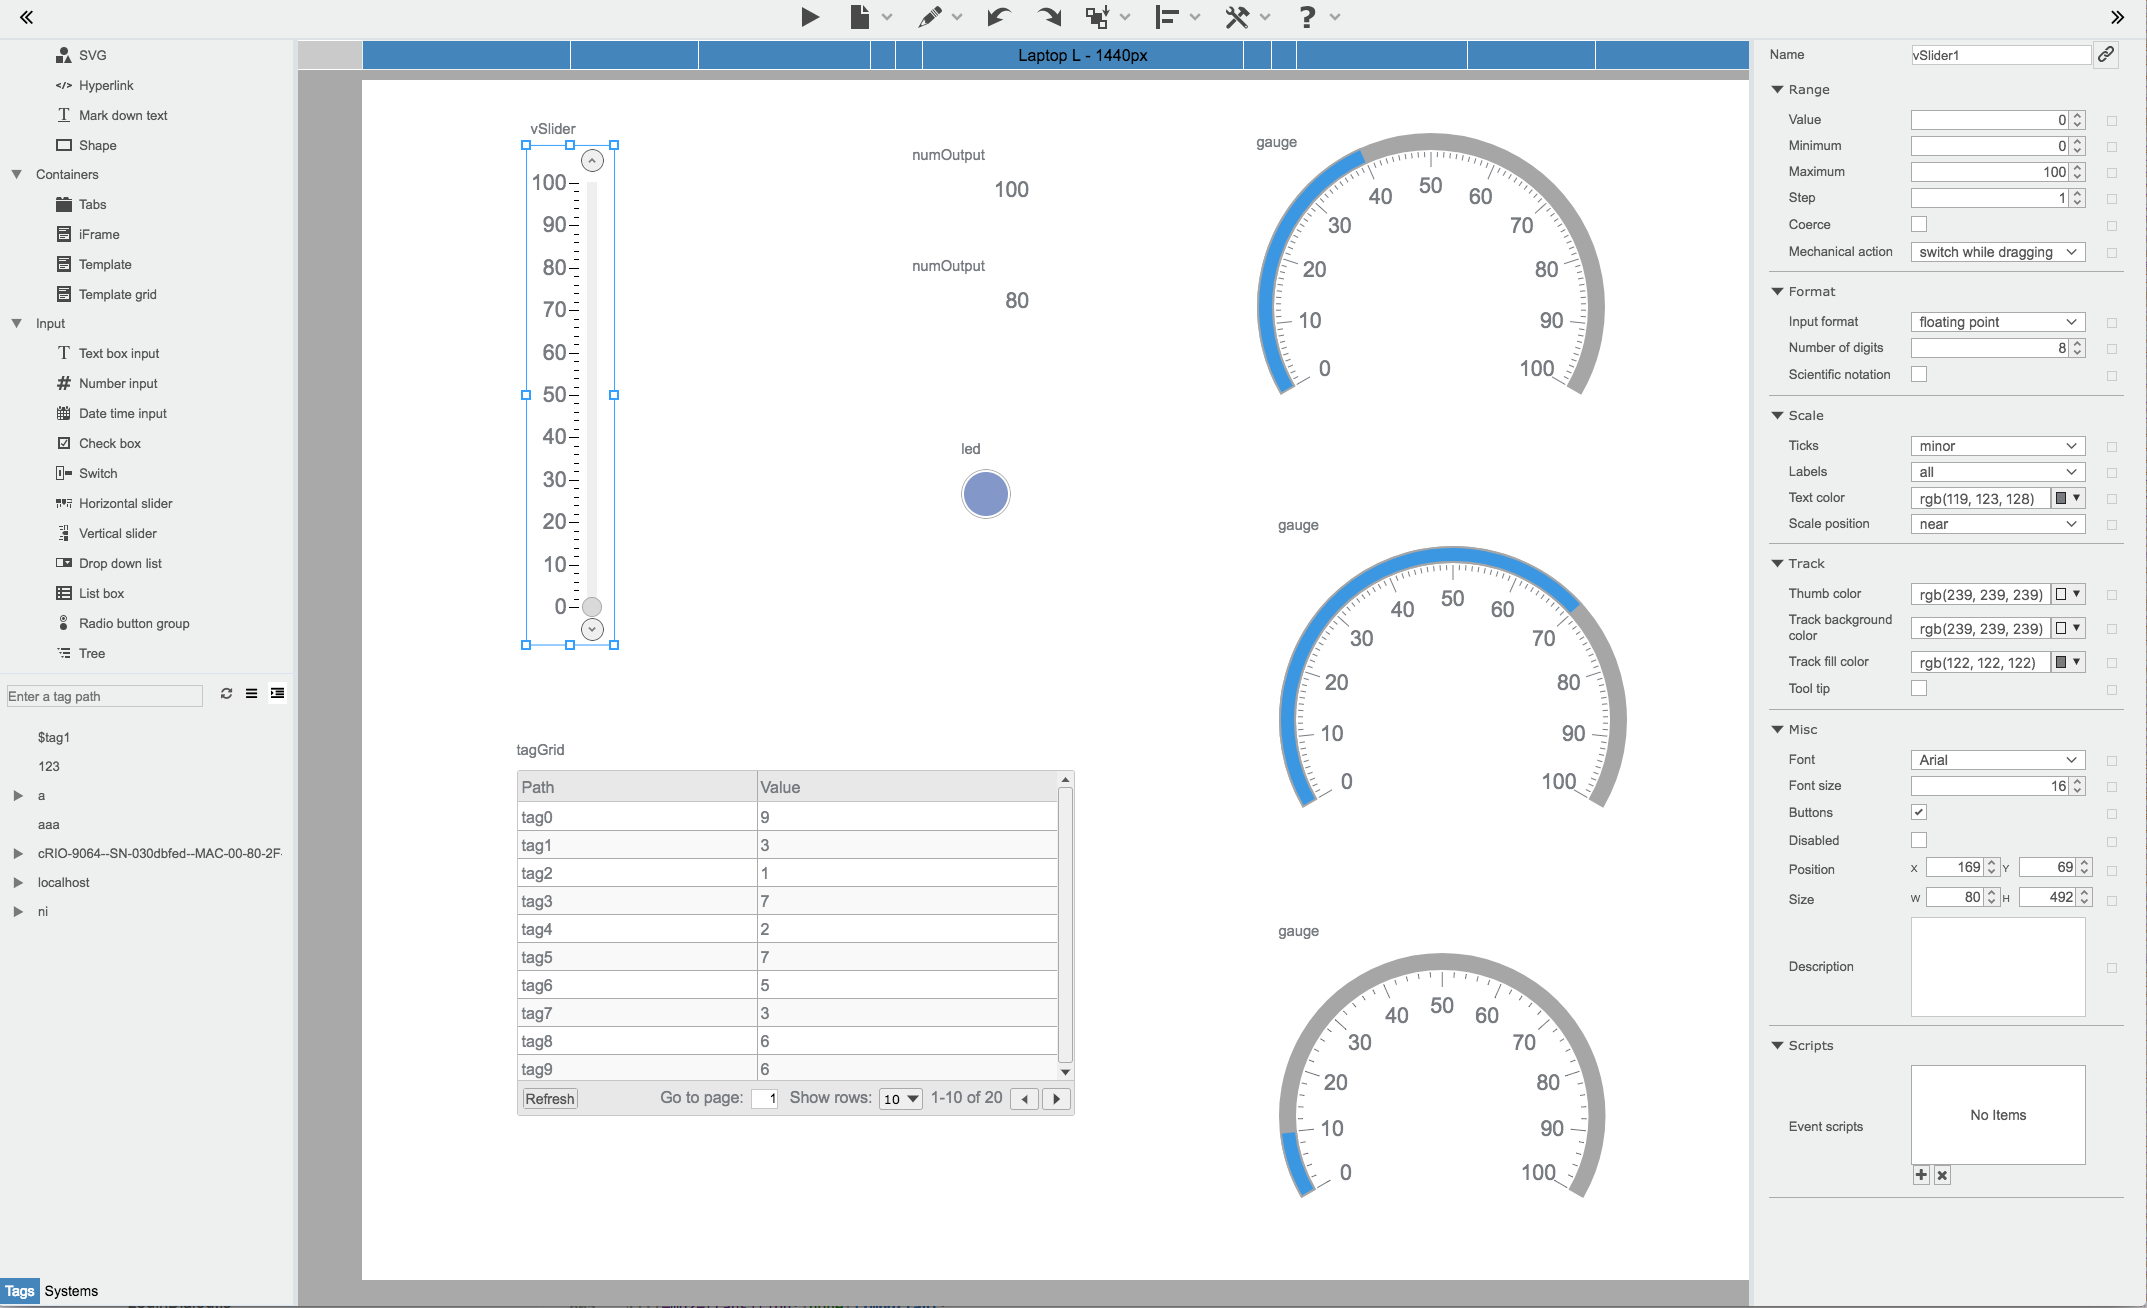The height and width of the screenshot is (1308, 2147).
Task: Toggle Scientific notation checkbox
Action: coord(1918,374)
